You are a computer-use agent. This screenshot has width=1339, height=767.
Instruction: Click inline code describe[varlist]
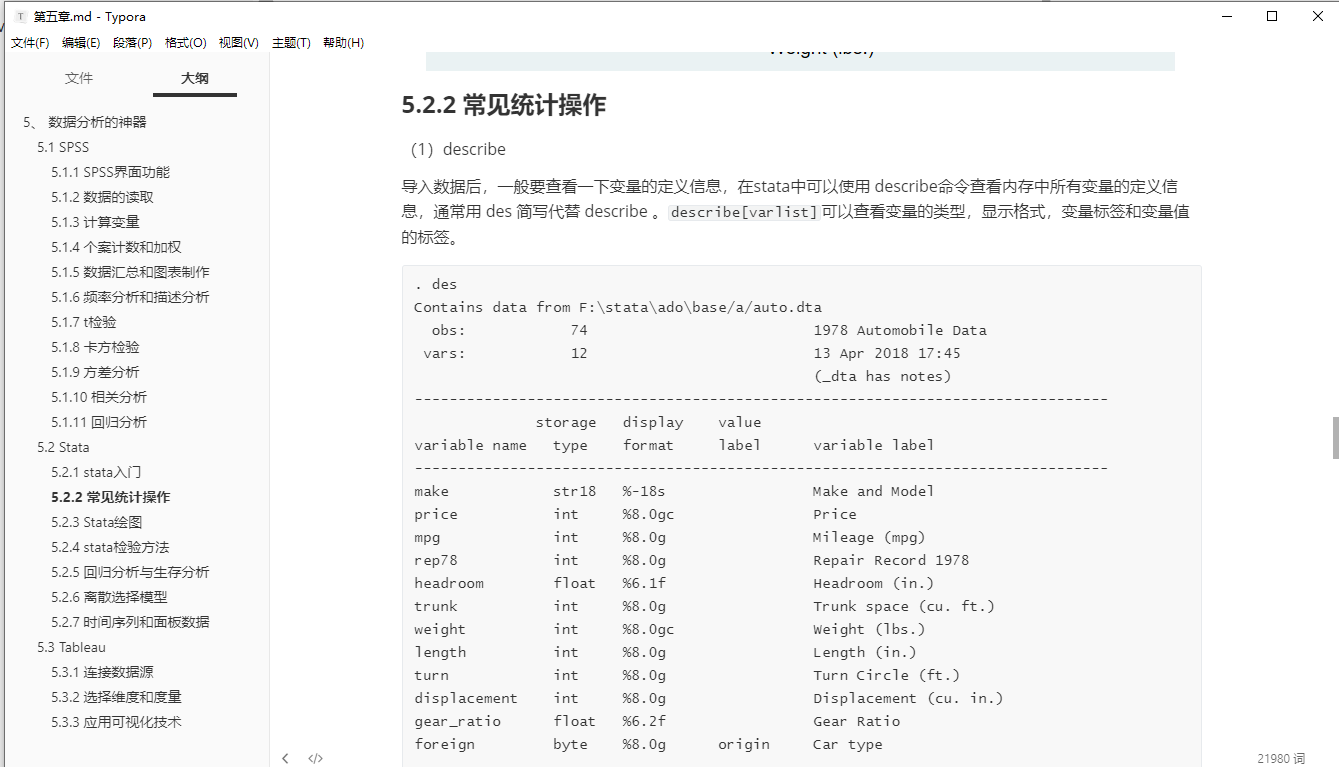[743, 212]
